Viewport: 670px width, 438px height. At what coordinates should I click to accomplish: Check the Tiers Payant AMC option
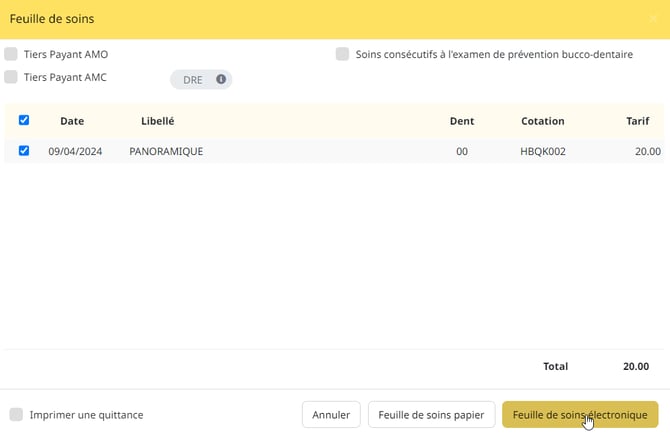(11, 77)
